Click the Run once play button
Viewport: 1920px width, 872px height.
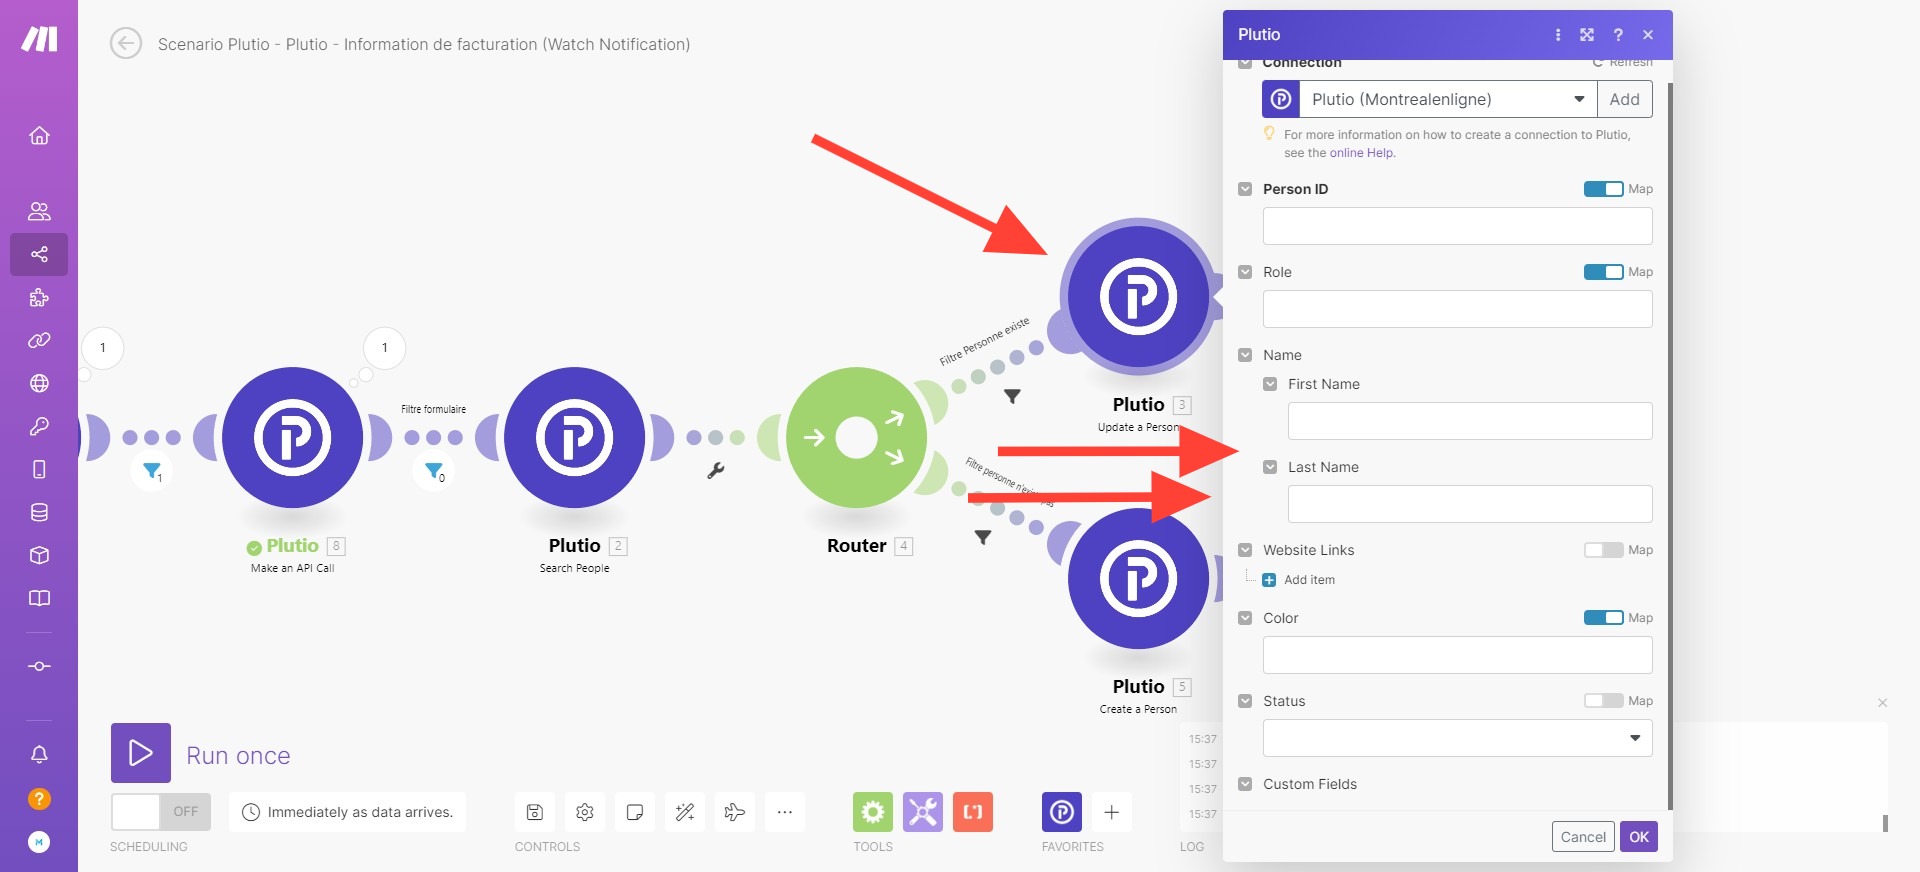(141, 753)
